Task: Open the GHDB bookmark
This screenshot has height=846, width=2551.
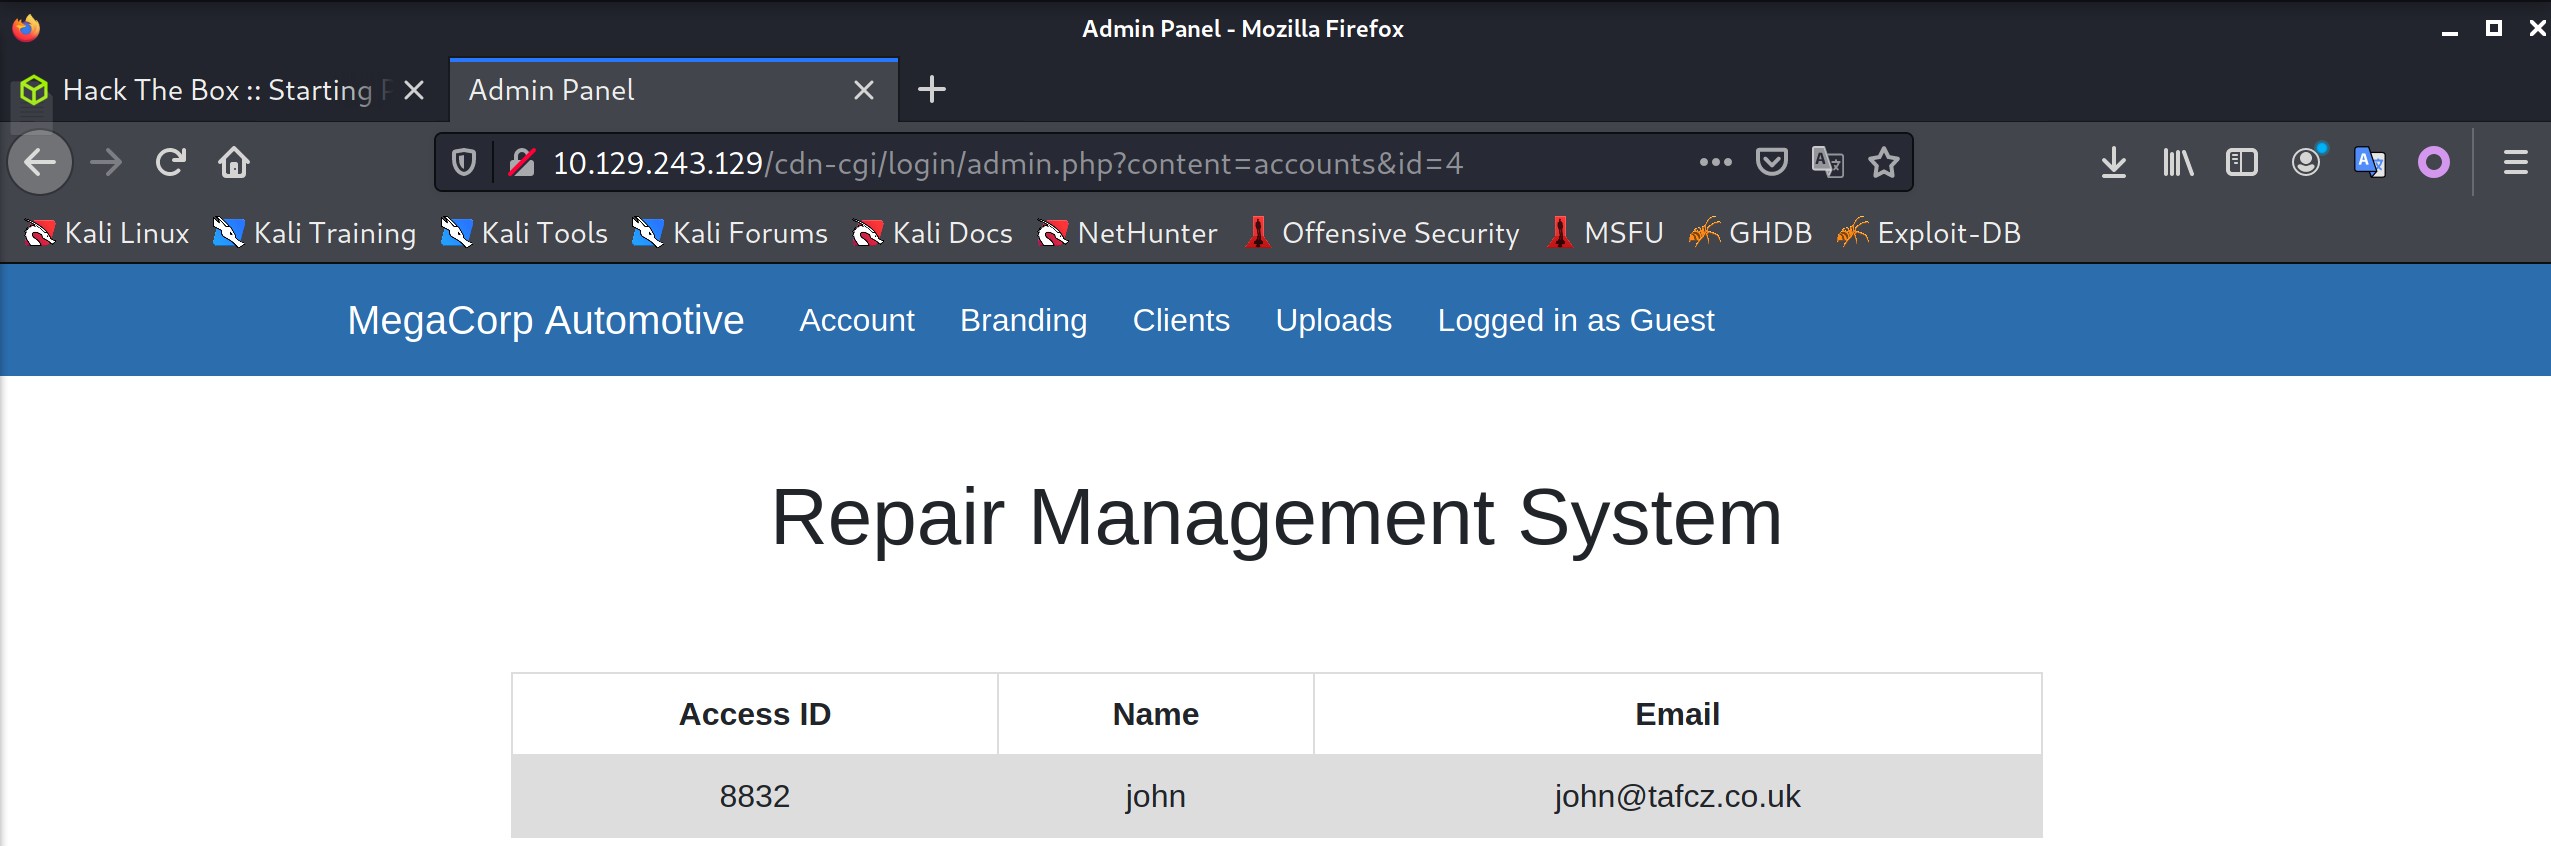Action: 1750,233
